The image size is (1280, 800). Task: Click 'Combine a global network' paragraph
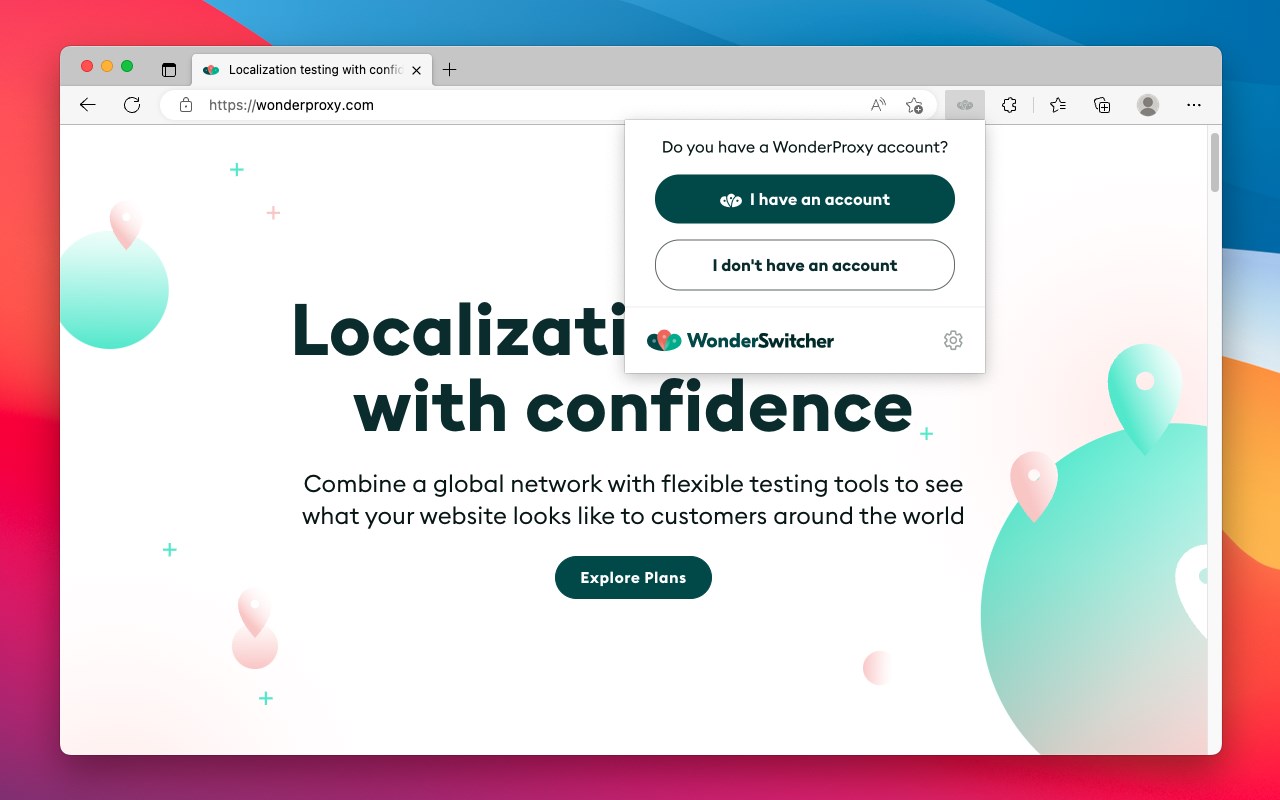coord(633,500)
